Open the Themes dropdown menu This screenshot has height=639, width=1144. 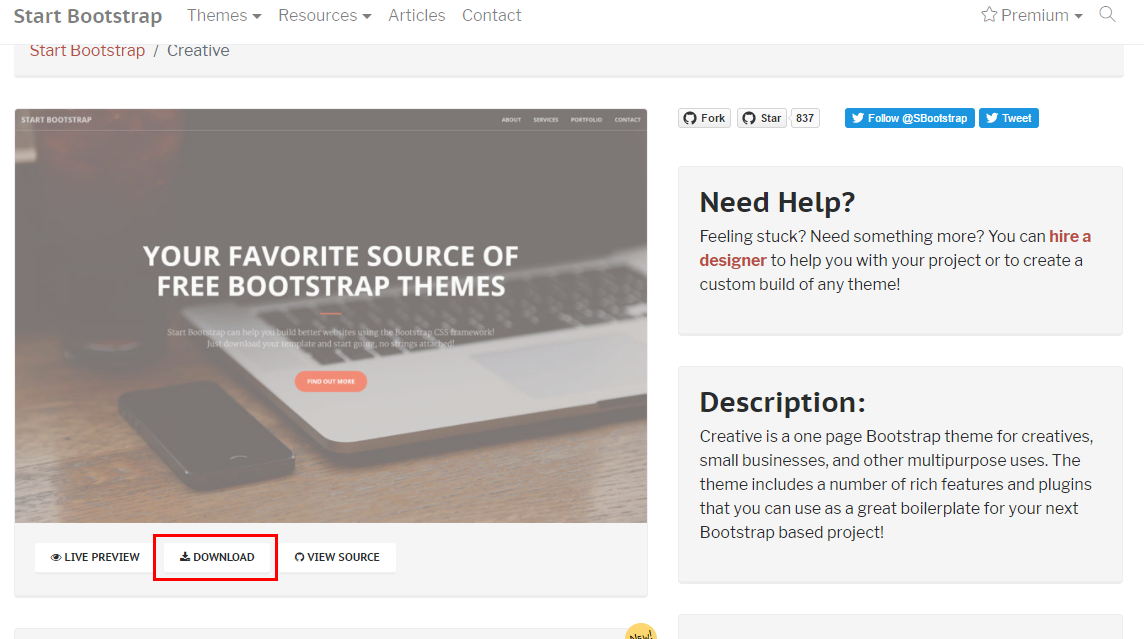(x=223, y=15)
